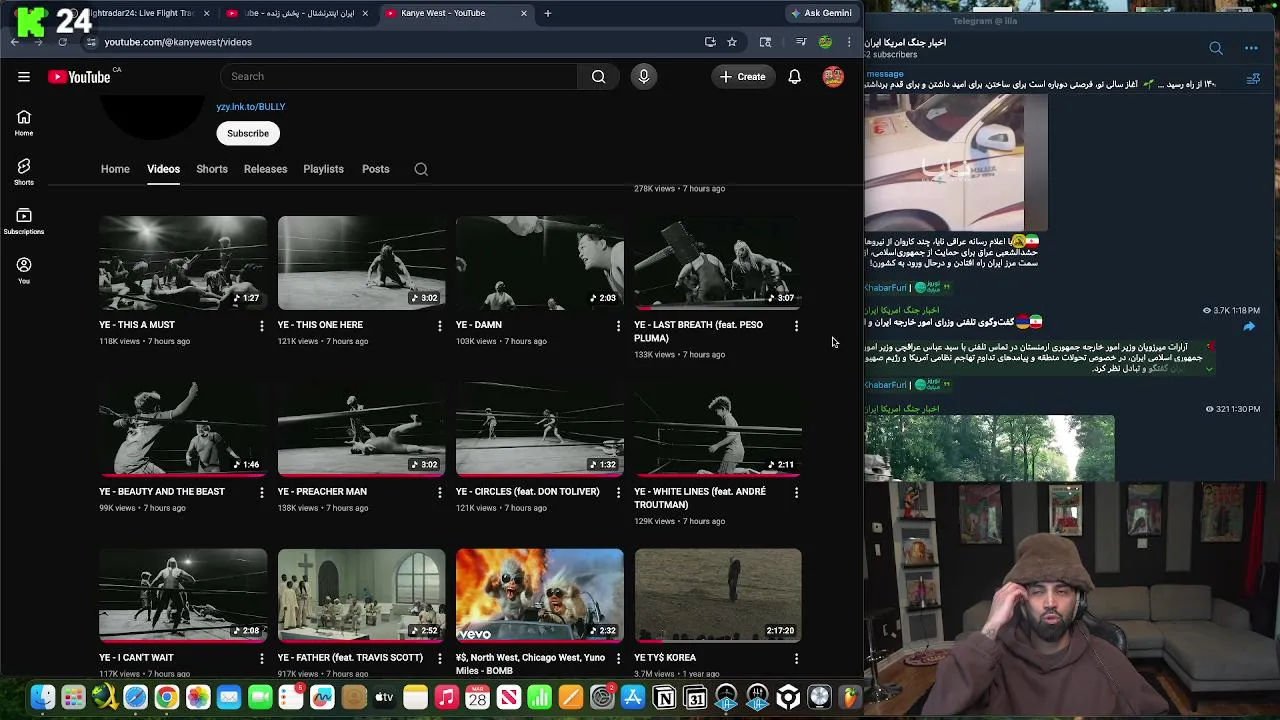Open Google Chrome from the Dock
Image resolution: width=1280 pixels, height=720 pixels.
point(167,698)
